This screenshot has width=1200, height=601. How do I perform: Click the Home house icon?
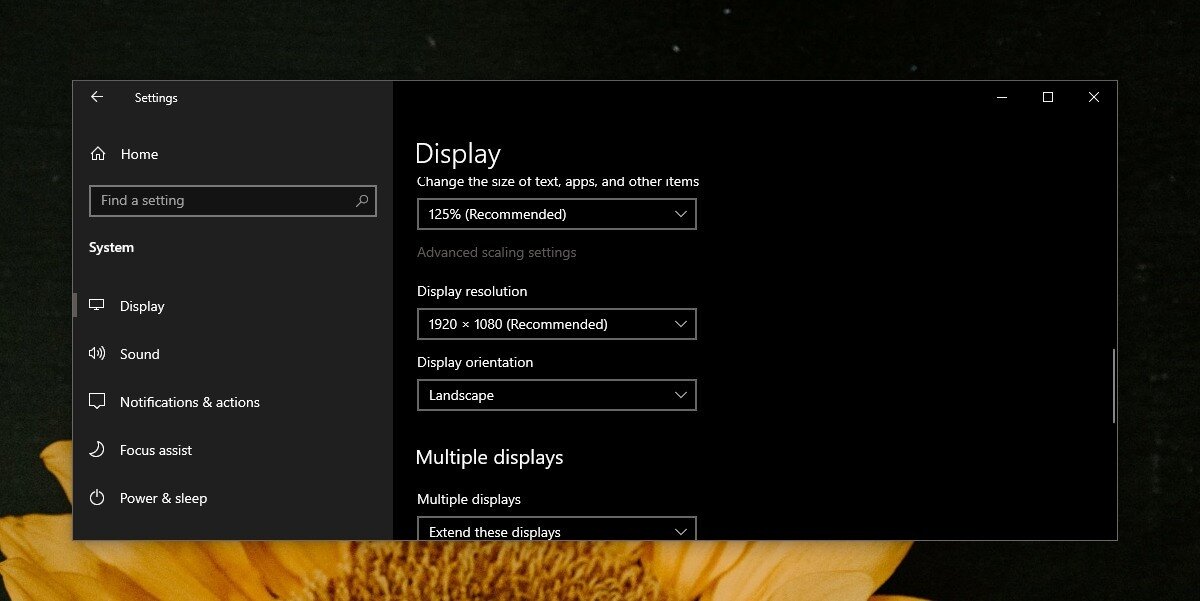point(97,153)
